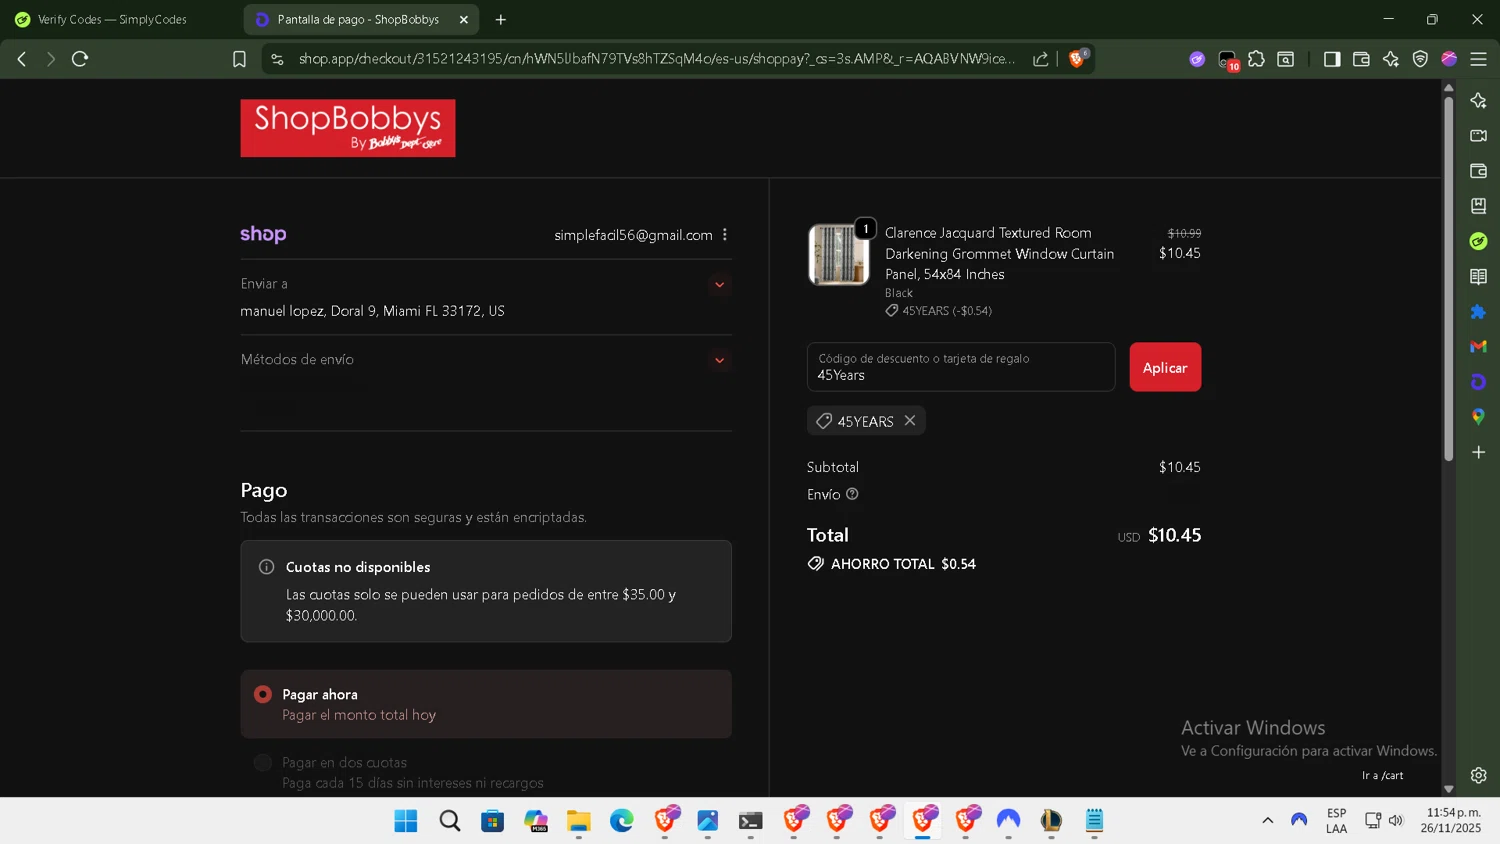1500x844 pixels.
Task: Select the Pantalla de pago - ShopBobbys tab
Action: (x=358, y=19)
